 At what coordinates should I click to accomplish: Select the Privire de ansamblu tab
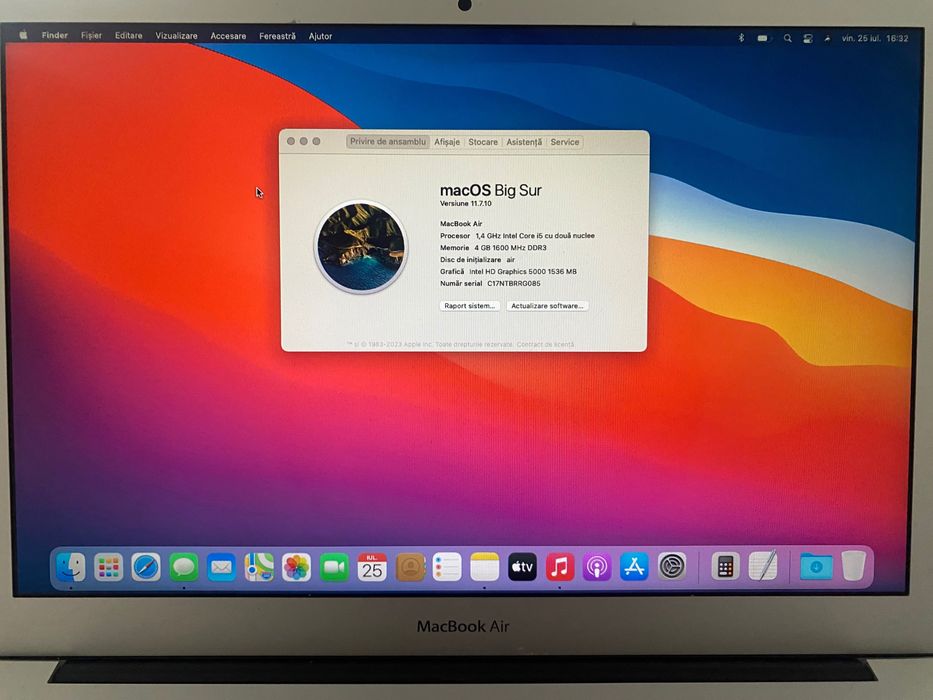click(388, 142)
